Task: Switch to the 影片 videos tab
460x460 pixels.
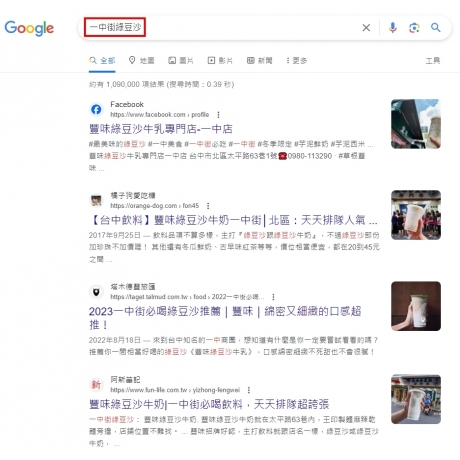Action: [x=220, y=60]
